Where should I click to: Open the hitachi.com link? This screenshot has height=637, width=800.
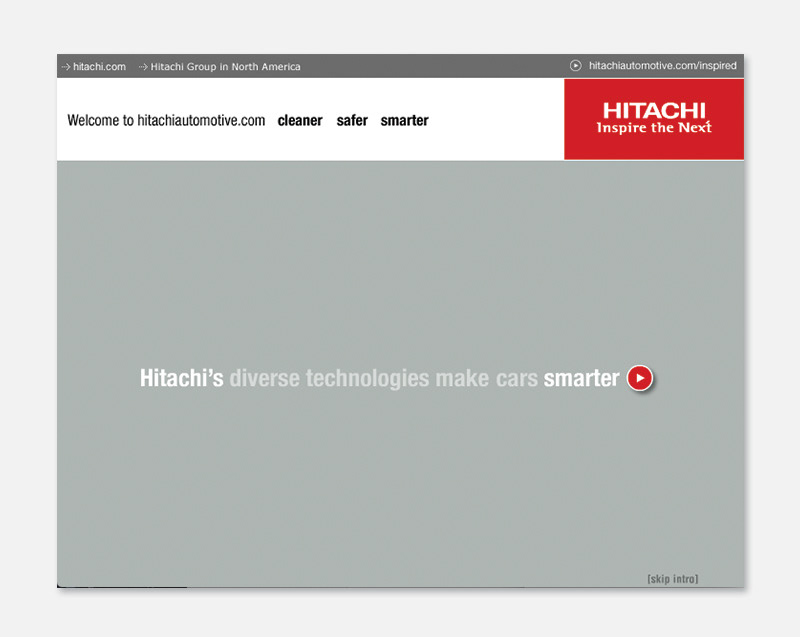click(99, 67)
